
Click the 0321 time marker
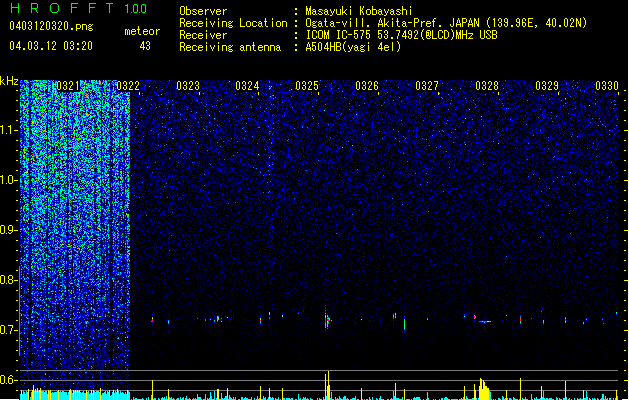pos(68,86)
